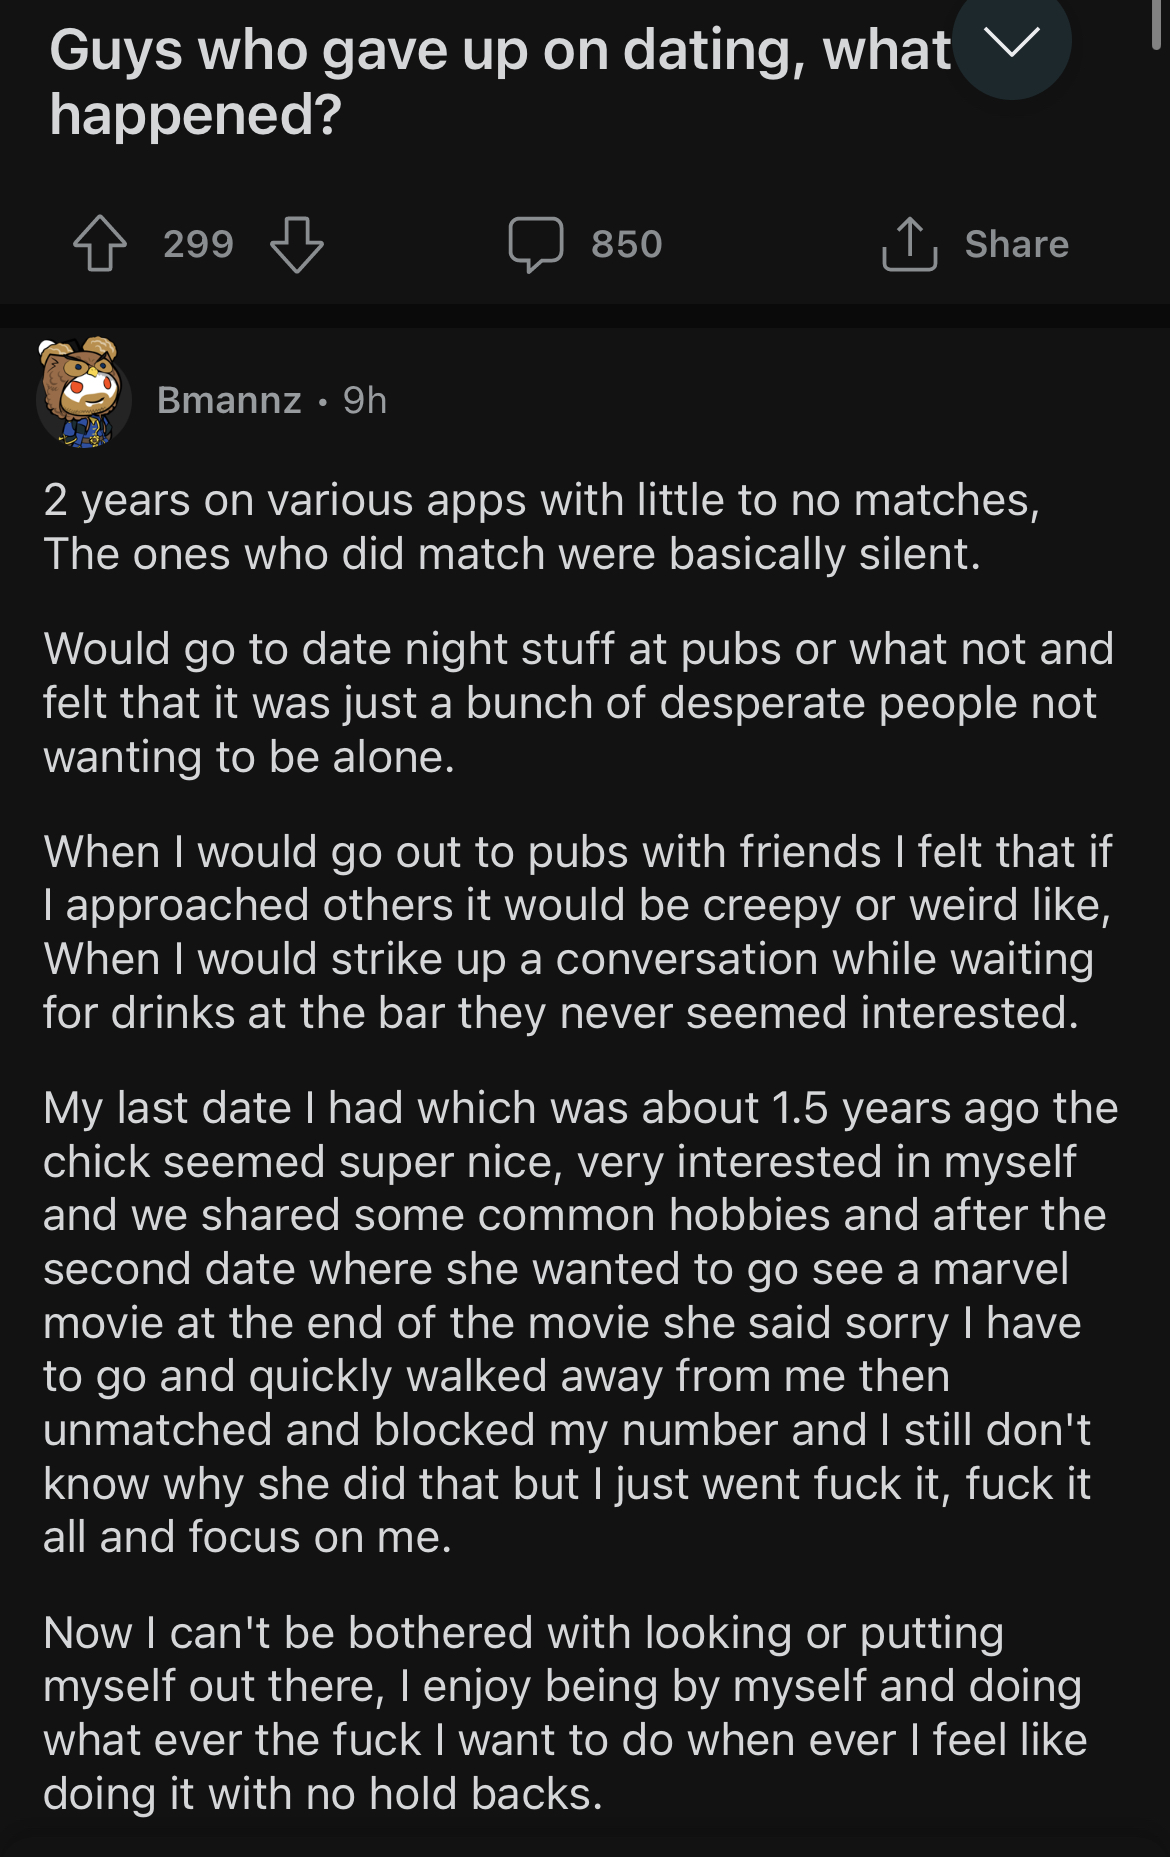Click the Share label
The height and width of the screenshot is (1857, 1170).
[x=1017, y=244]
